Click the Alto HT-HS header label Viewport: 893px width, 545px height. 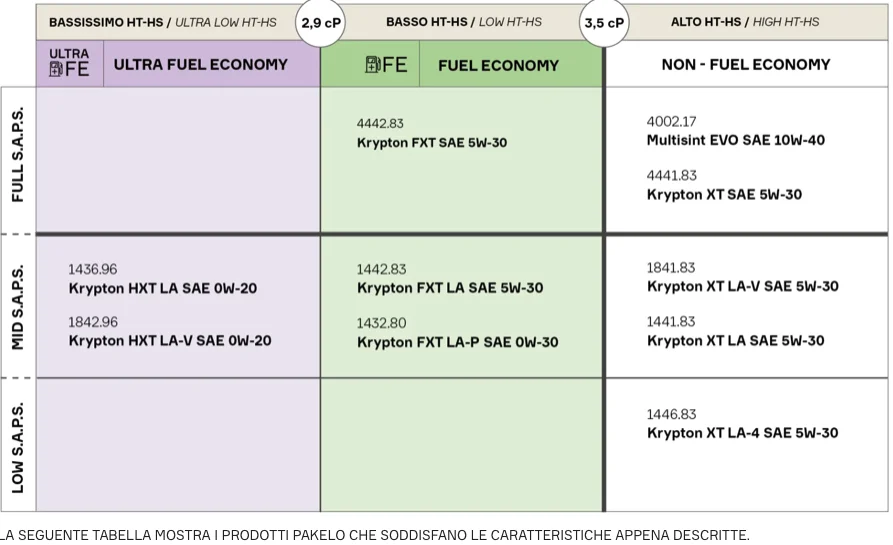pos(745,22)
